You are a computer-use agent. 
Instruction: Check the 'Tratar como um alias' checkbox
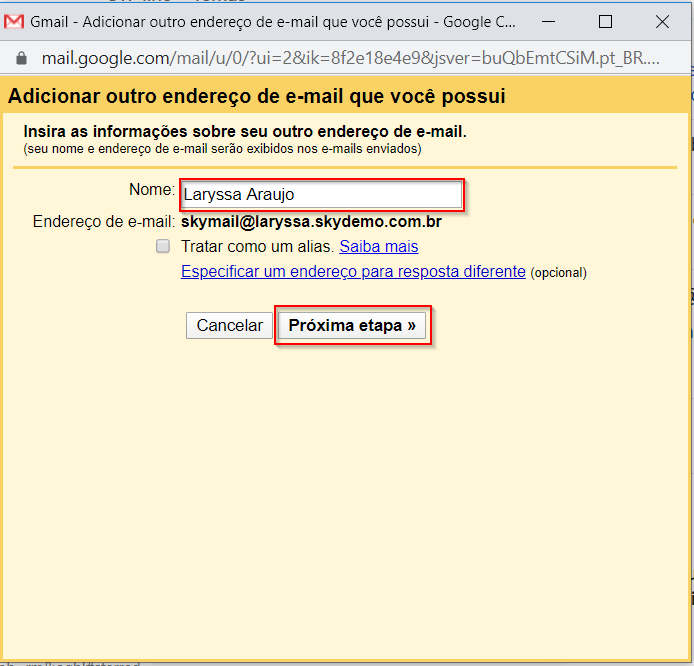[163, 246]
